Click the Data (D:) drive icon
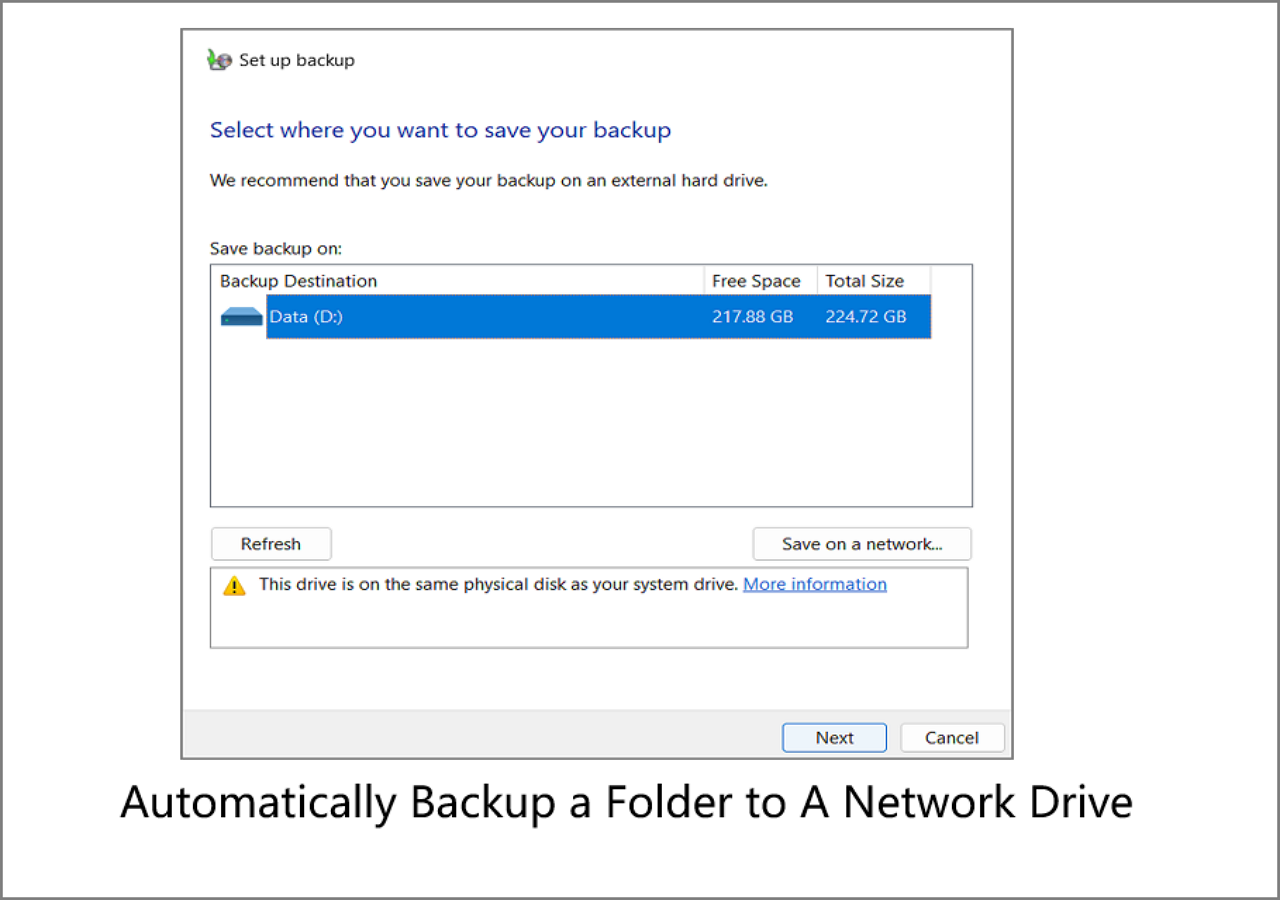Screen dimensions: 1280x900 click(241, 317)
